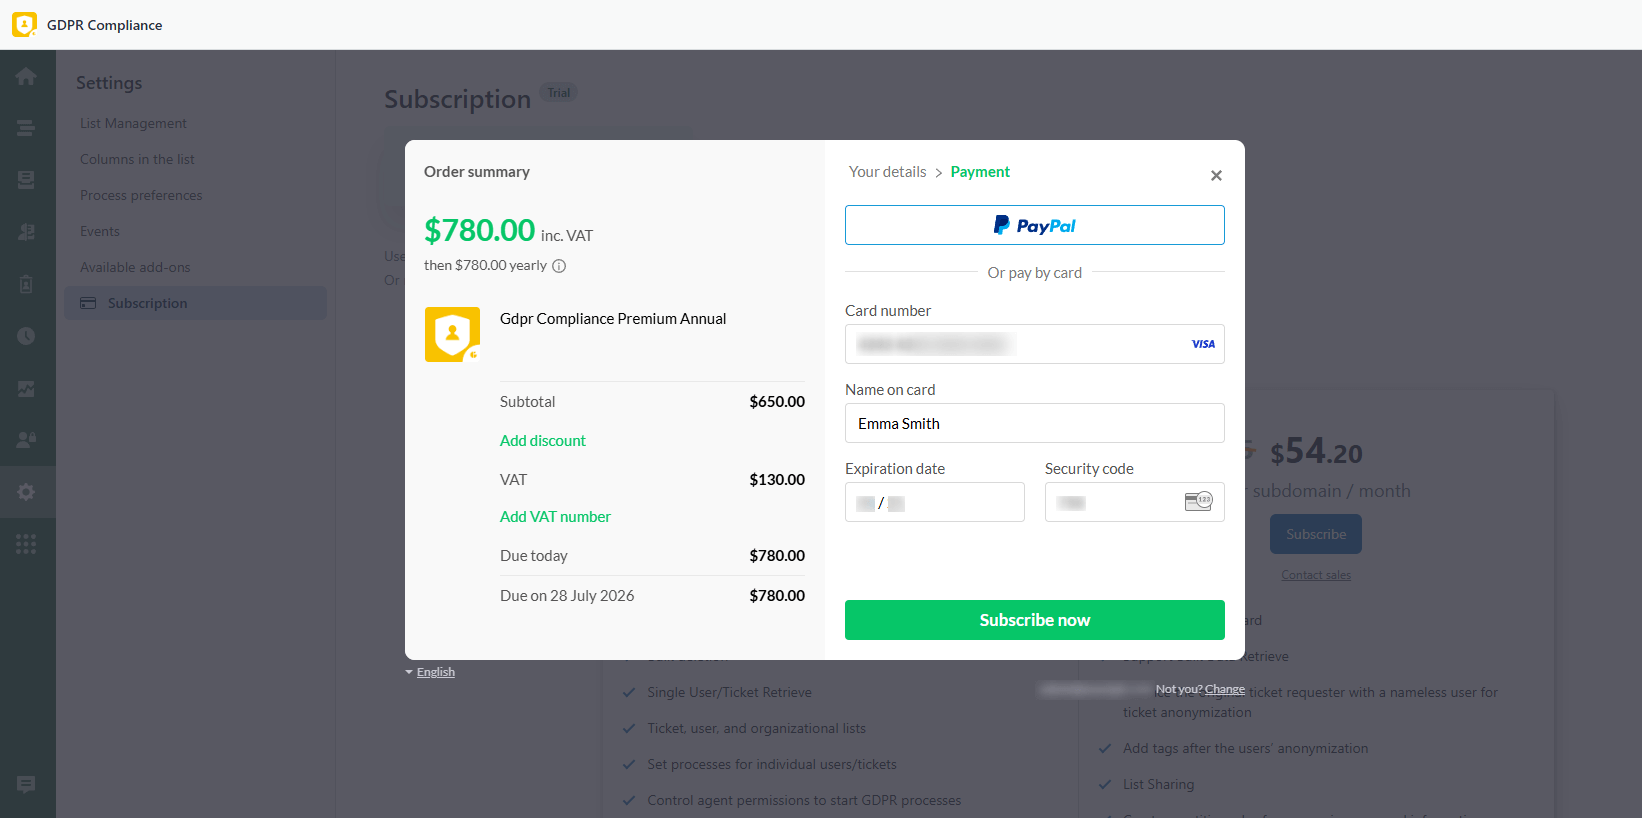Click the Add discount link
Screen dimensions: 1642x818
543,441
